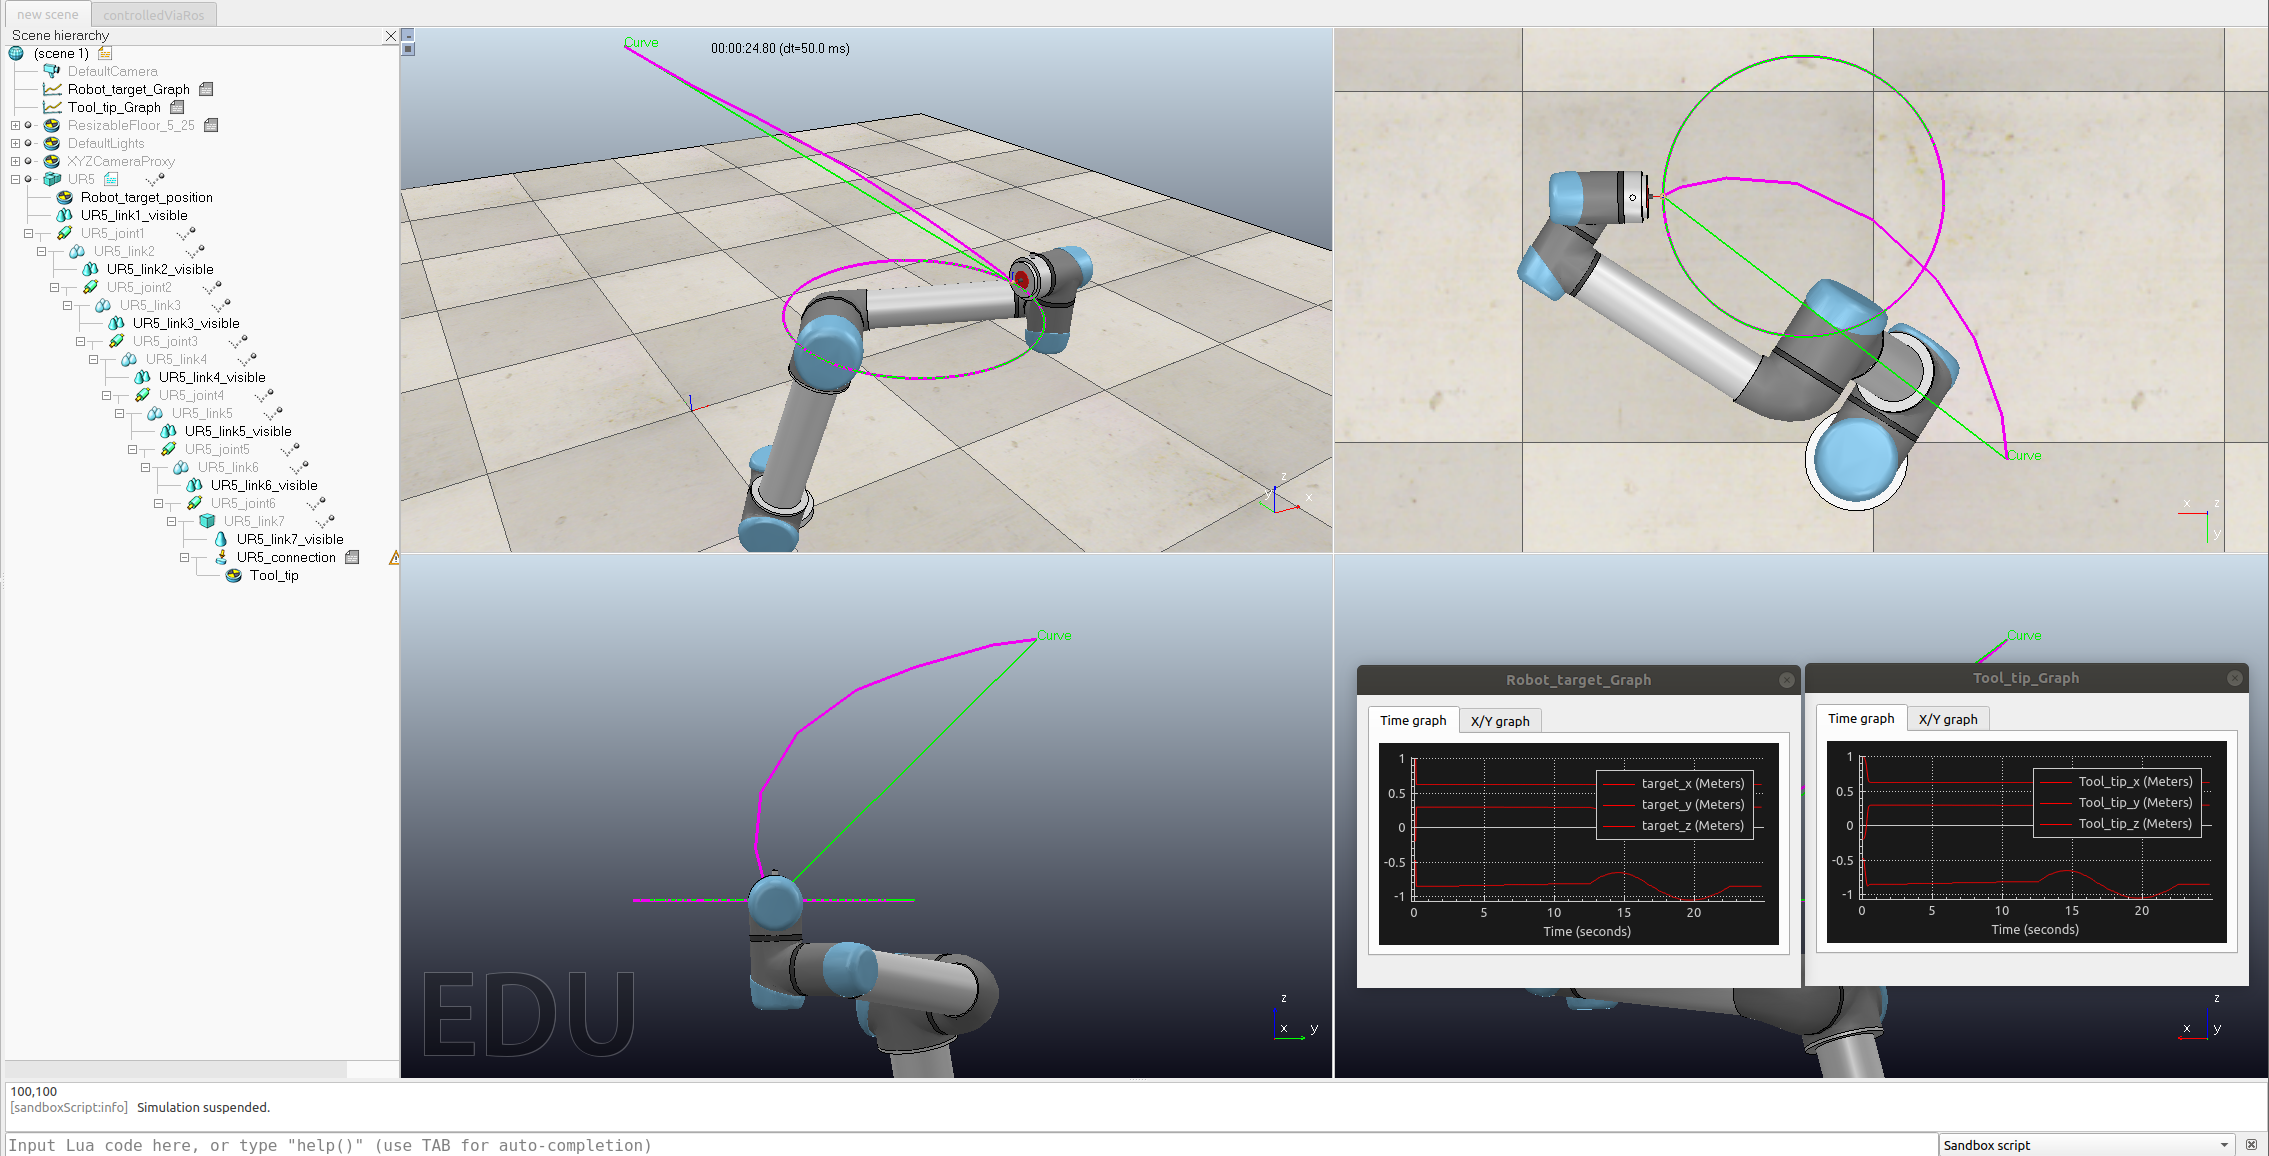This screenshot has width=2269, height=1156.
Task: Click the UR5_connection force sensor icon
Action: 221,557
